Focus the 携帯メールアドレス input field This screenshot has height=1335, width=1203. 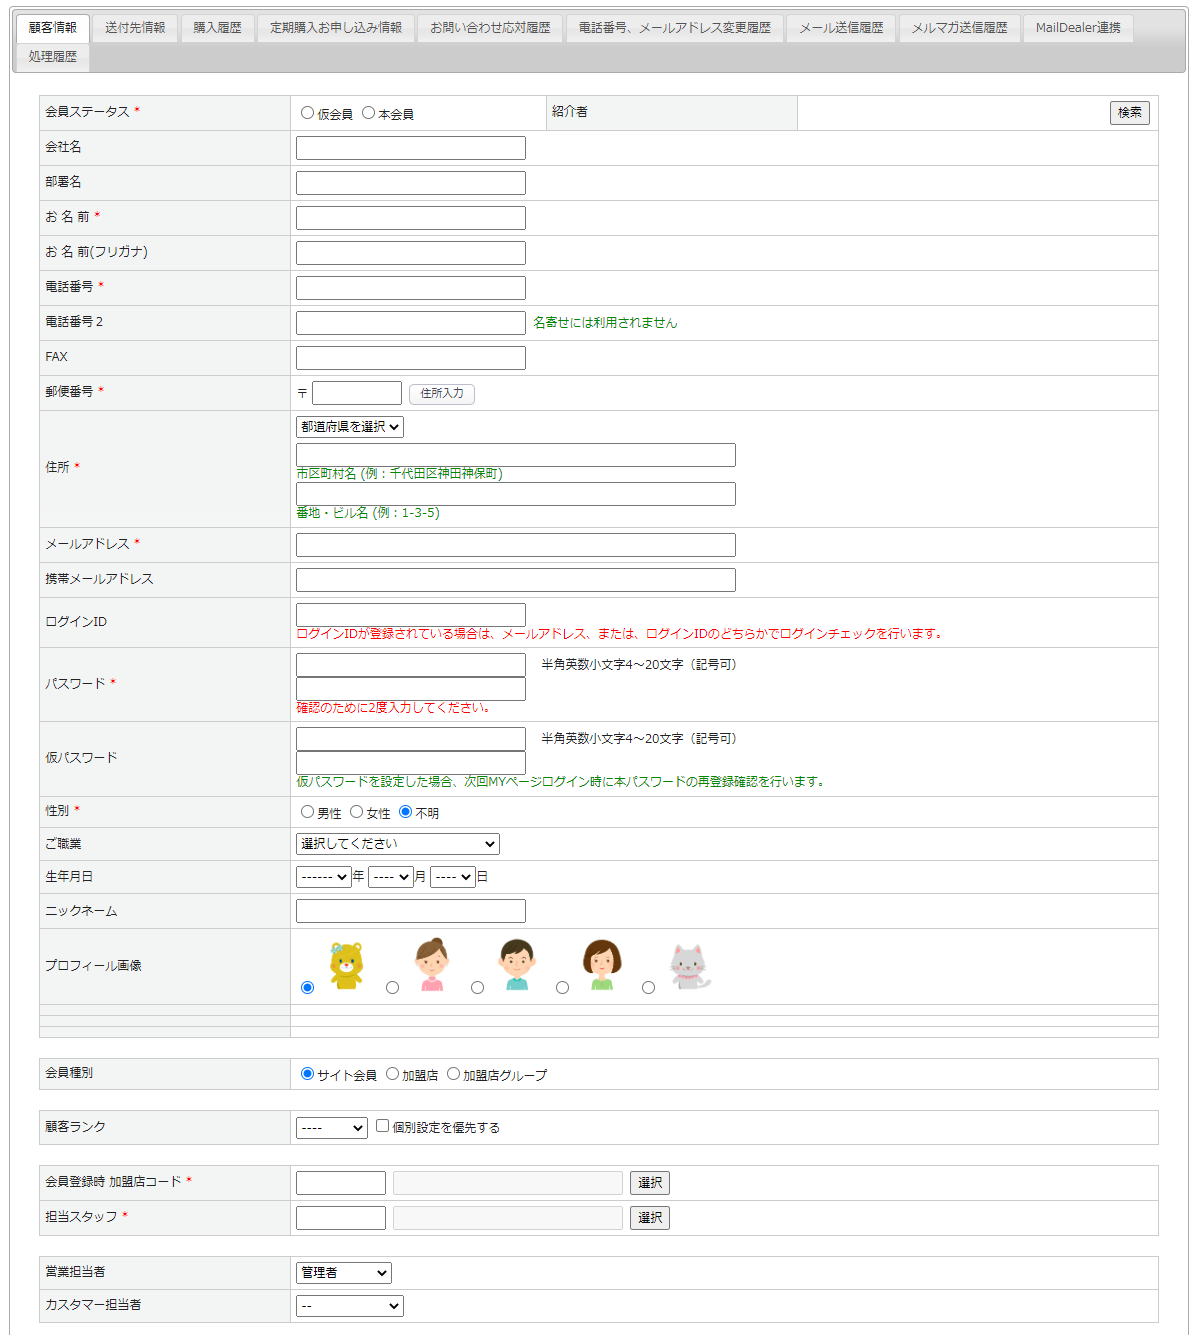[x=516, y=580]
